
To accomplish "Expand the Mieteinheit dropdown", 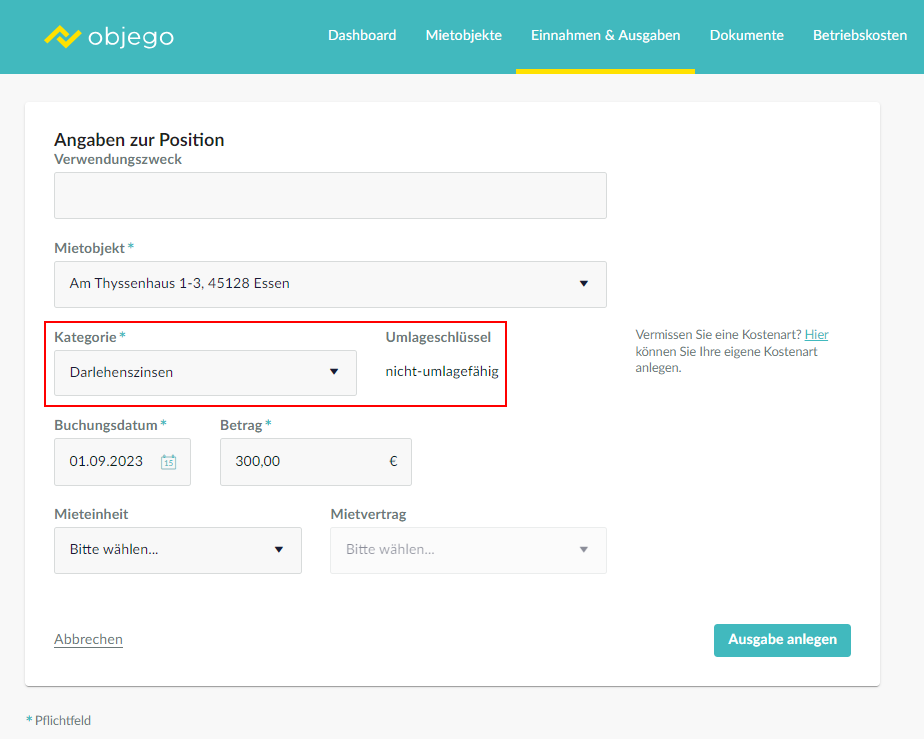I will click(178, 550).
